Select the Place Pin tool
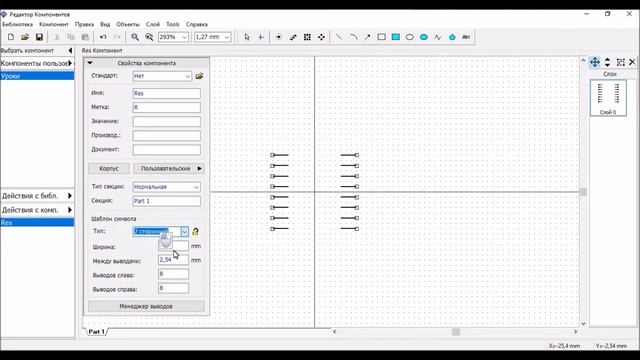The width and height of the screenshot is (640, 360). [278, 37]
